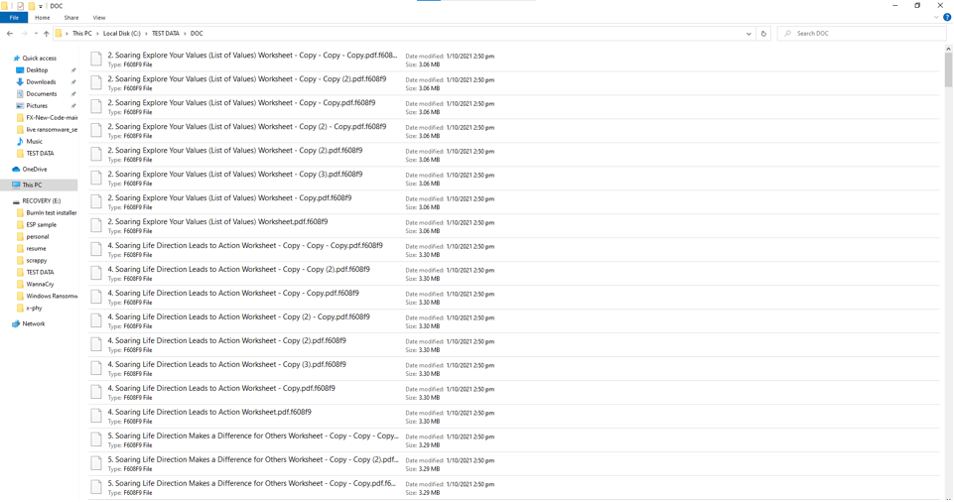Open the address bar history dropdown
The height and width of the screenshot is (502, 954).
750,33
